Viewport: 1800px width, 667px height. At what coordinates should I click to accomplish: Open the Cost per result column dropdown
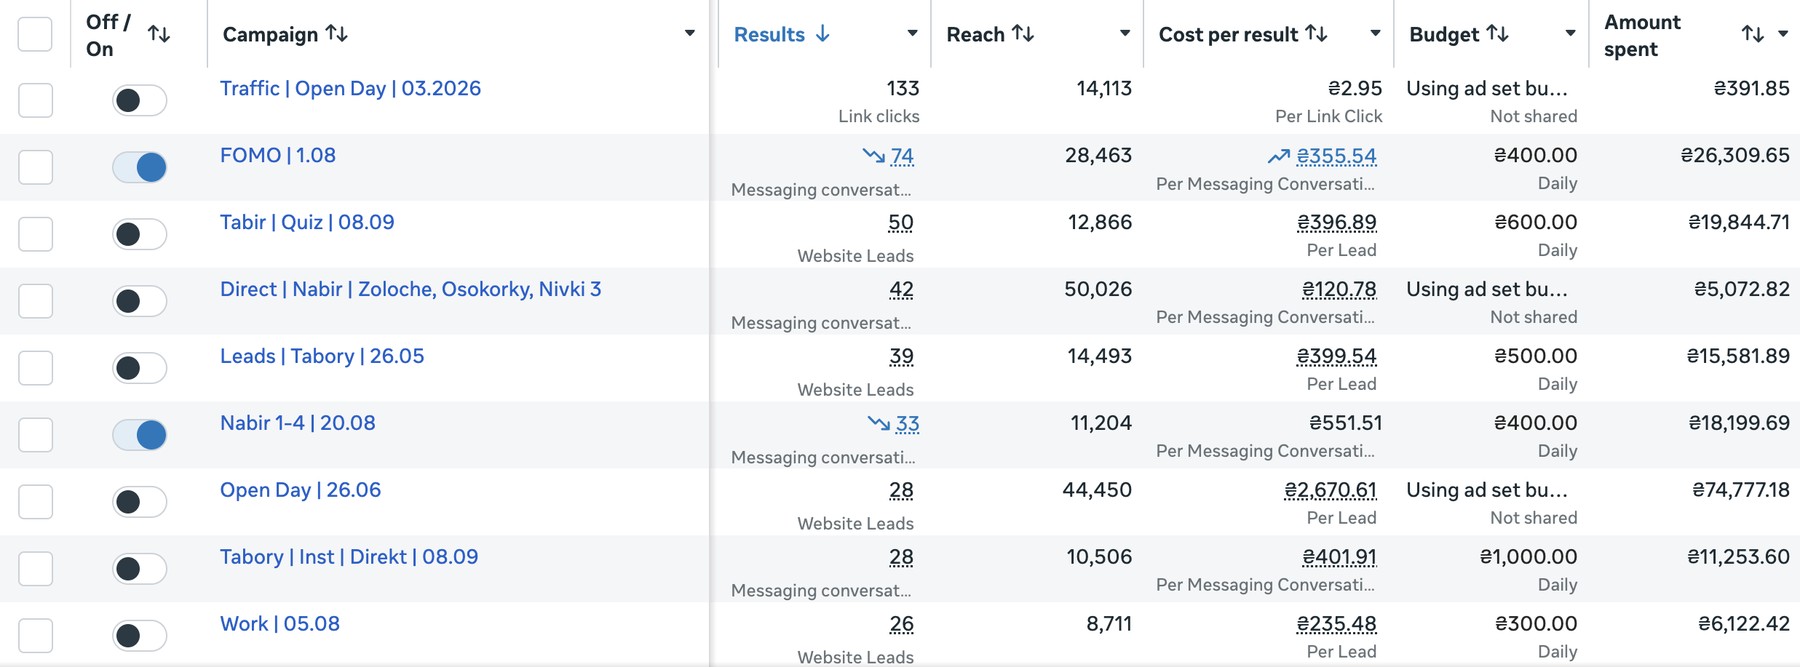tap(1375, 34)
